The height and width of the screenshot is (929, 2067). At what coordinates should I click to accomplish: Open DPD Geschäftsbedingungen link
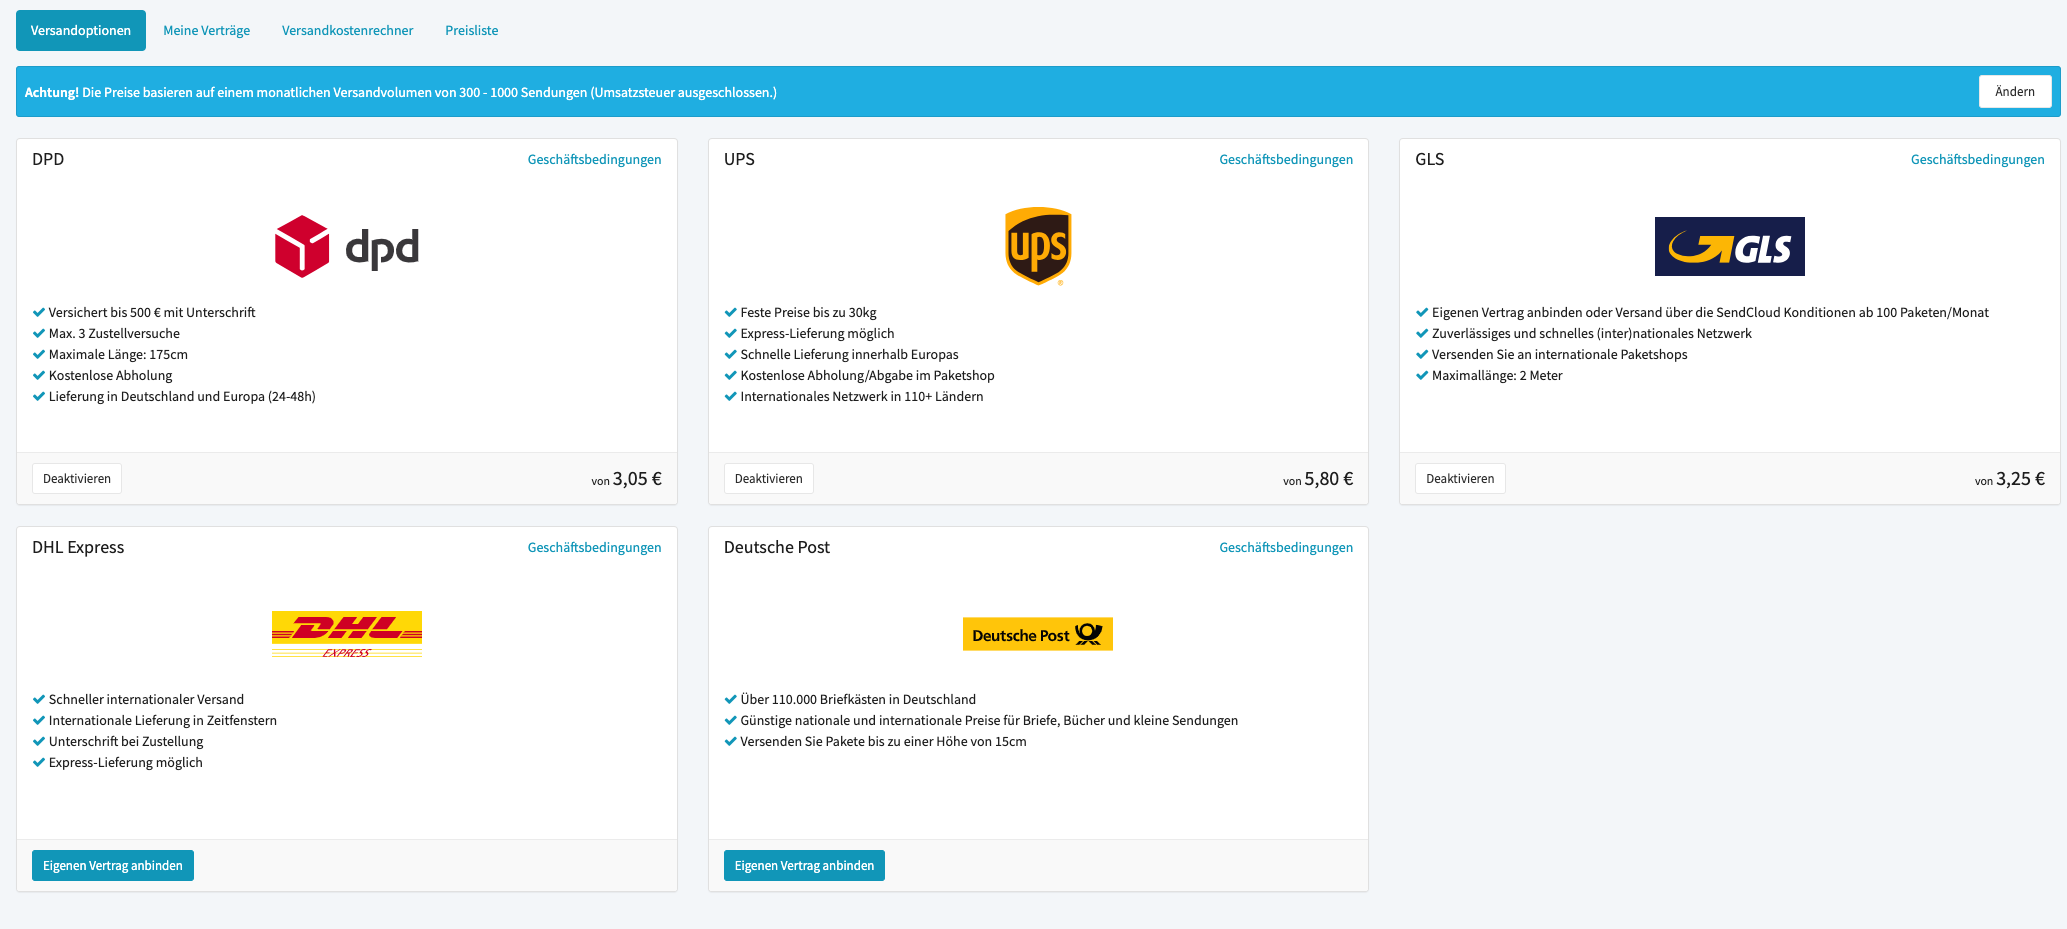pyautogui.click(x=594, y=160)
